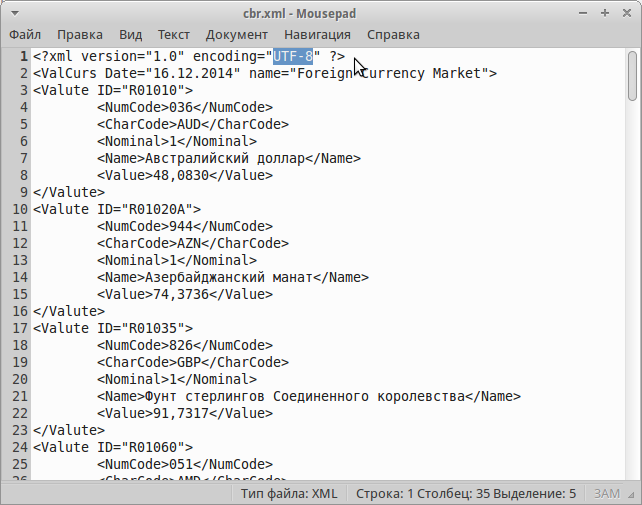The image size is (642, 505).
Task: Open the Текст menu
Action: coord(174,35)
